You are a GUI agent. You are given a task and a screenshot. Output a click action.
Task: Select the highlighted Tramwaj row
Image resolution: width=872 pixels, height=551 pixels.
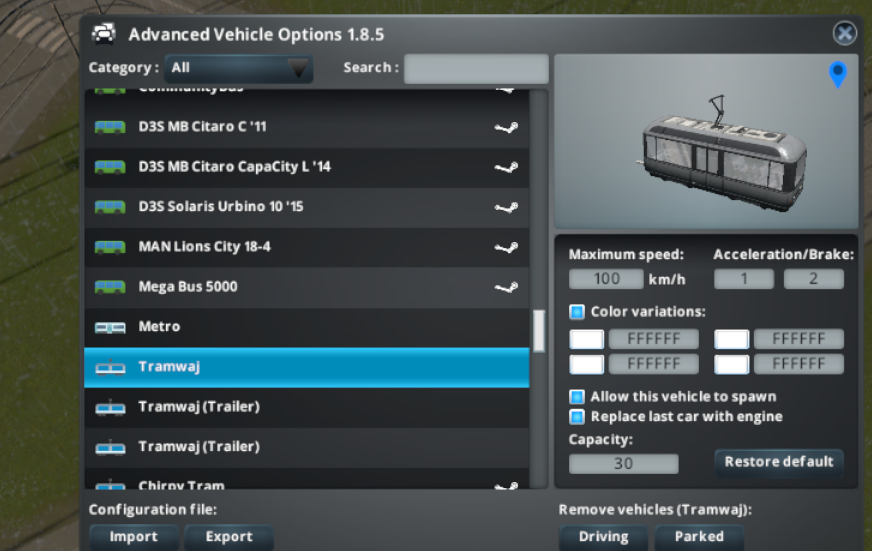[306, 368]
